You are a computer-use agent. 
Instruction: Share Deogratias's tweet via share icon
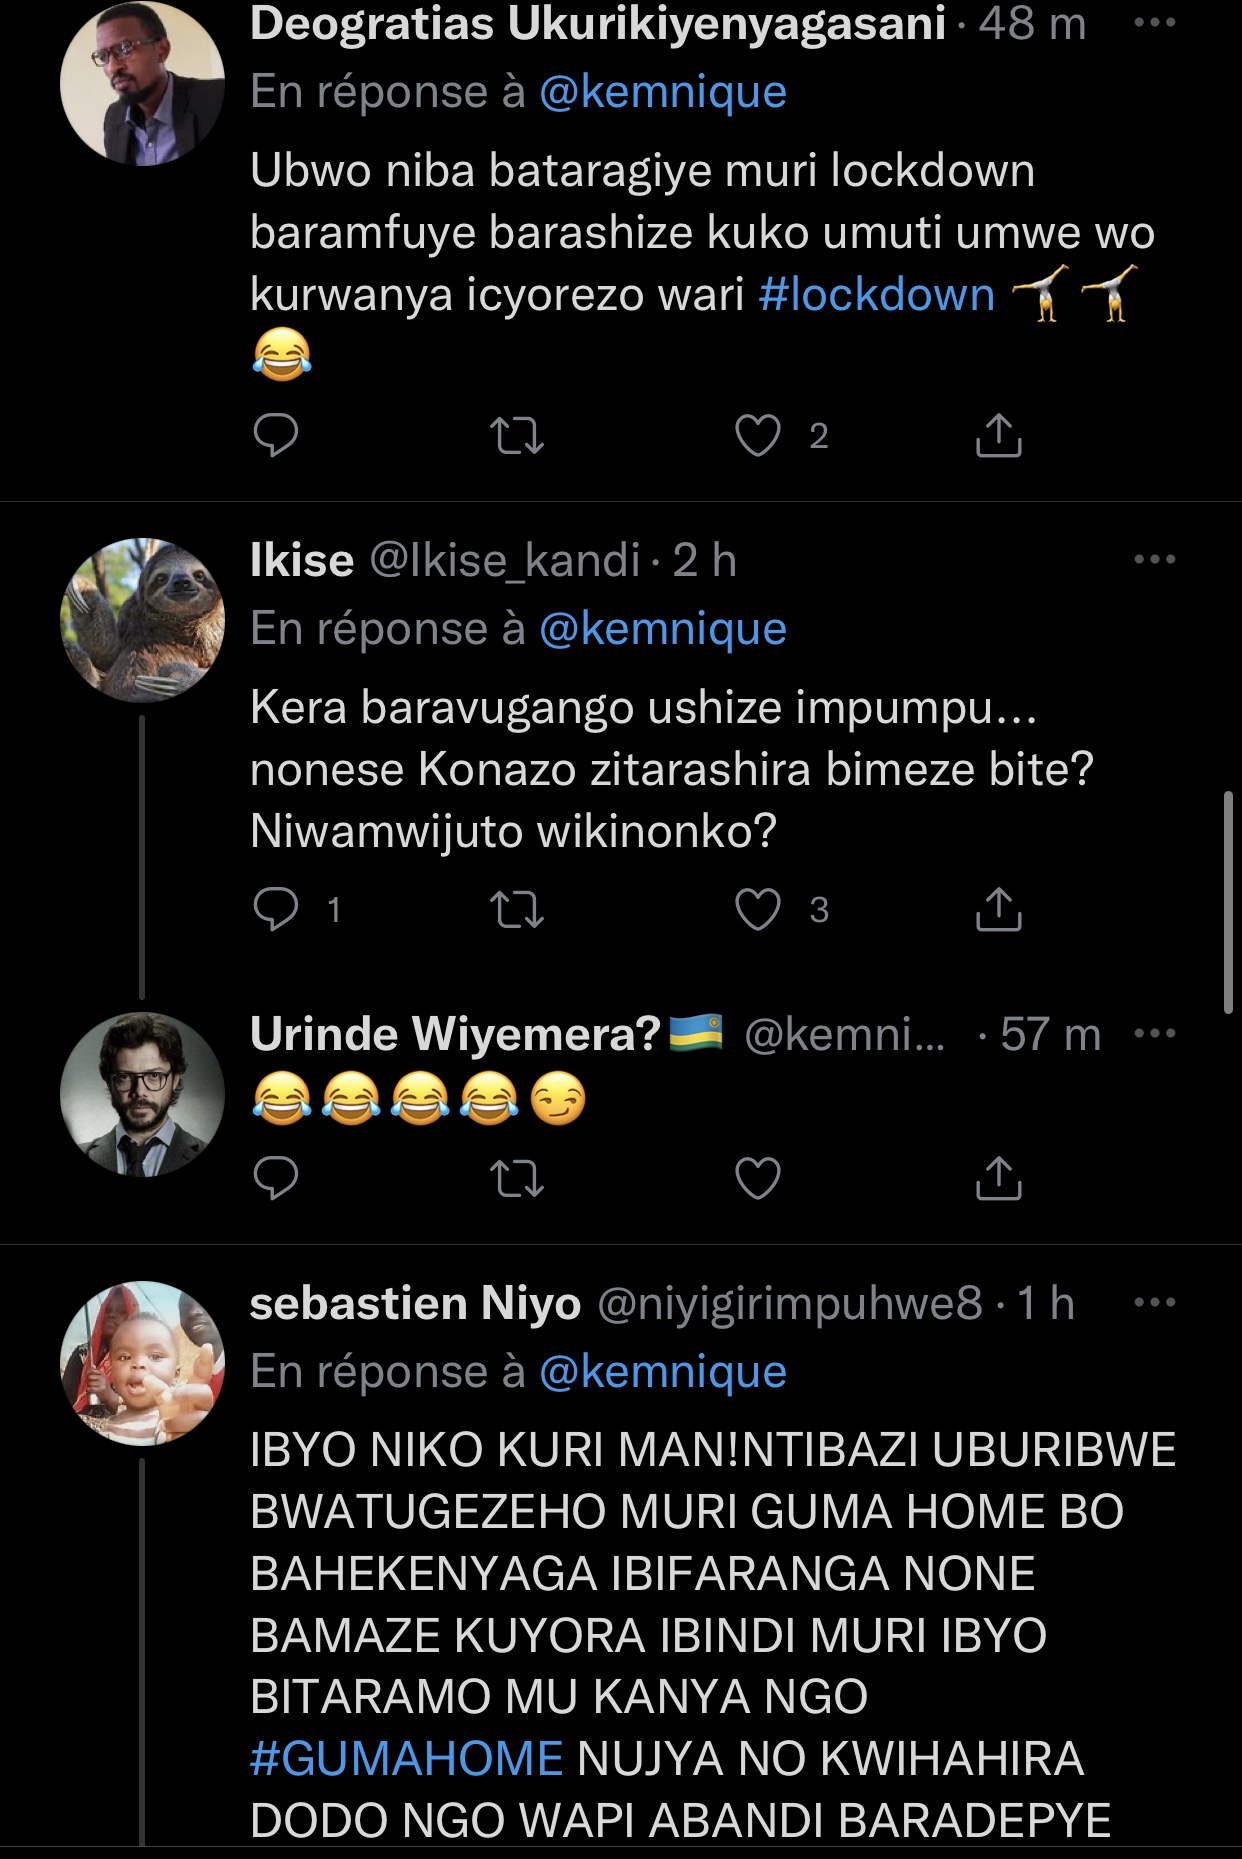(x=998, y=436)
